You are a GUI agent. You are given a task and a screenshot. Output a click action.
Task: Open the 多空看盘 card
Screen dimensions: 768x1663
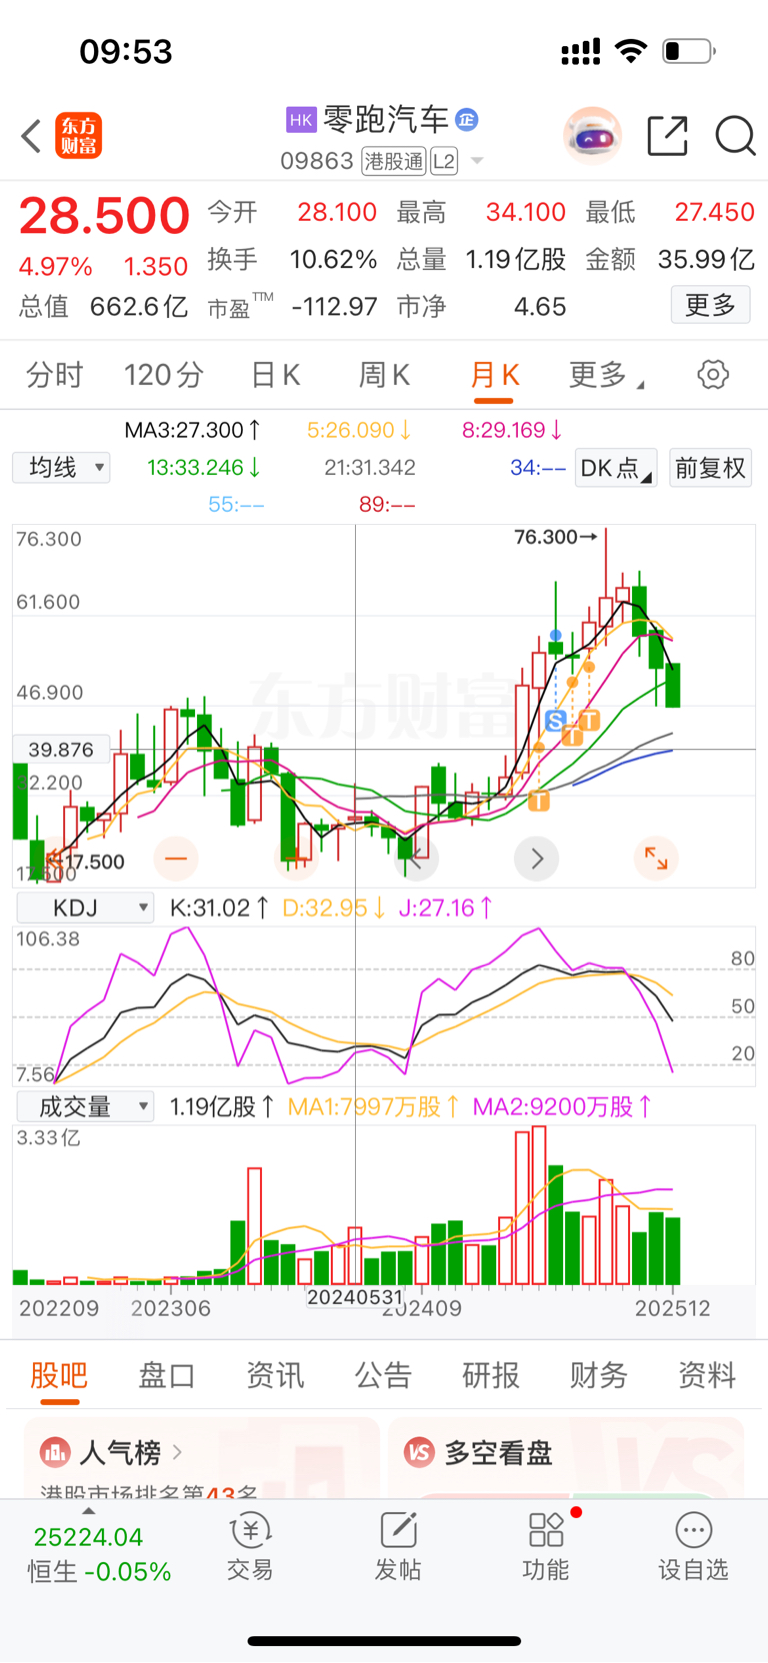pyautogui.click(x=566, y=1457)
